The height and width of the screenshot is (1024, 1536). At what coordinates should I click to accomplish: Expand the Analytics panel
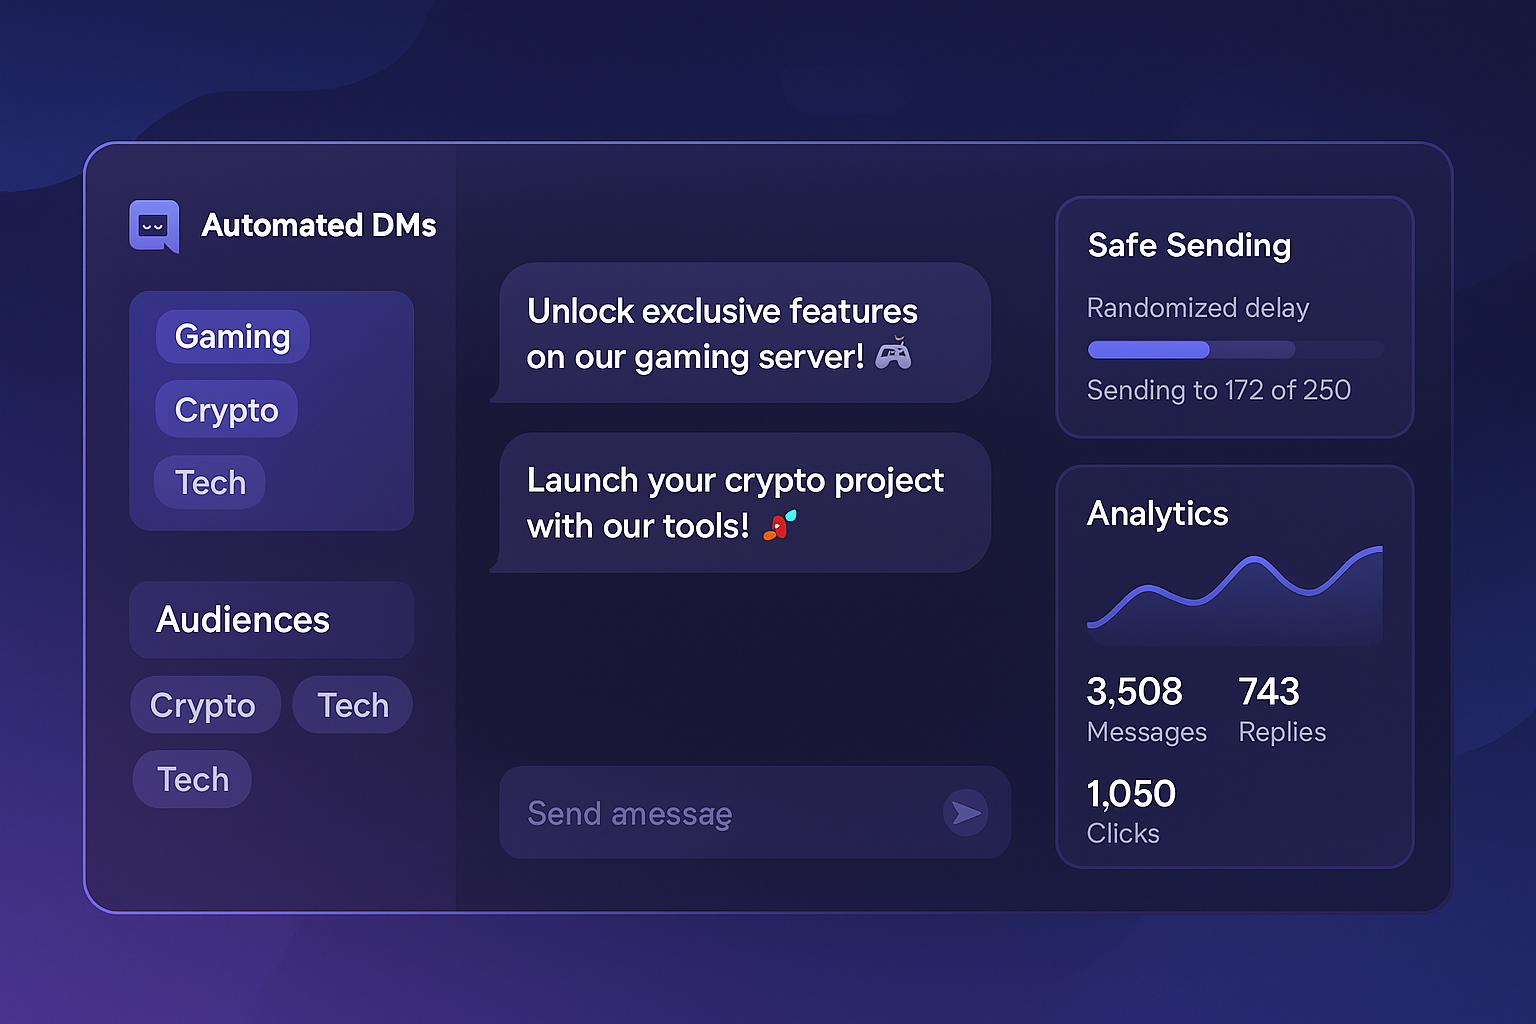point(1157,514)
